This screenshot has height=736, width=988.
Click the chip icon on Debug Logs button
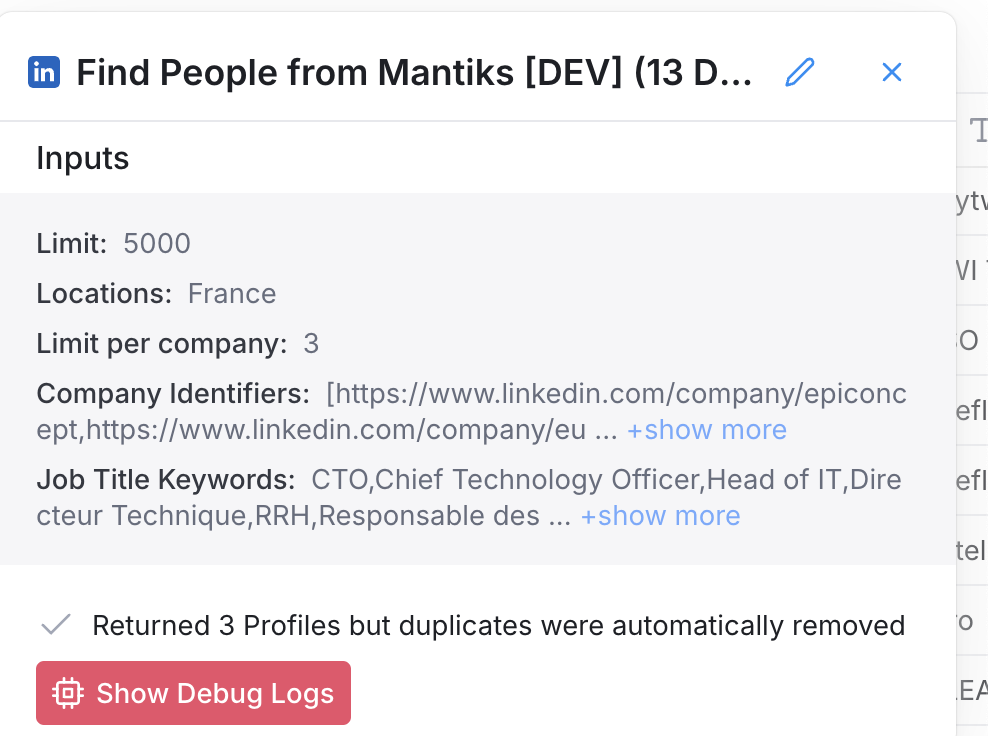(x=67, y=693)
